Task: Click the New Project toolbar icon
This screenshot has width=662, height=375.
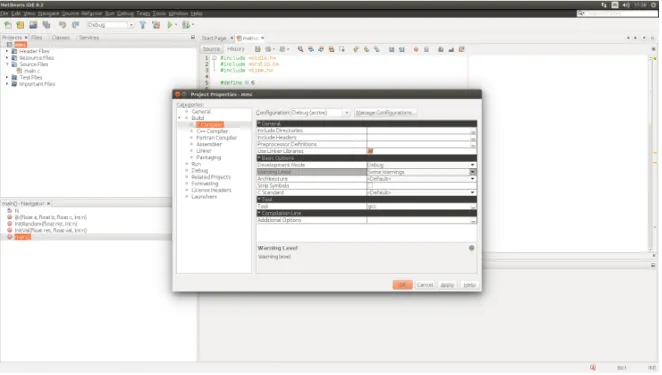Action: click(20, 25)
